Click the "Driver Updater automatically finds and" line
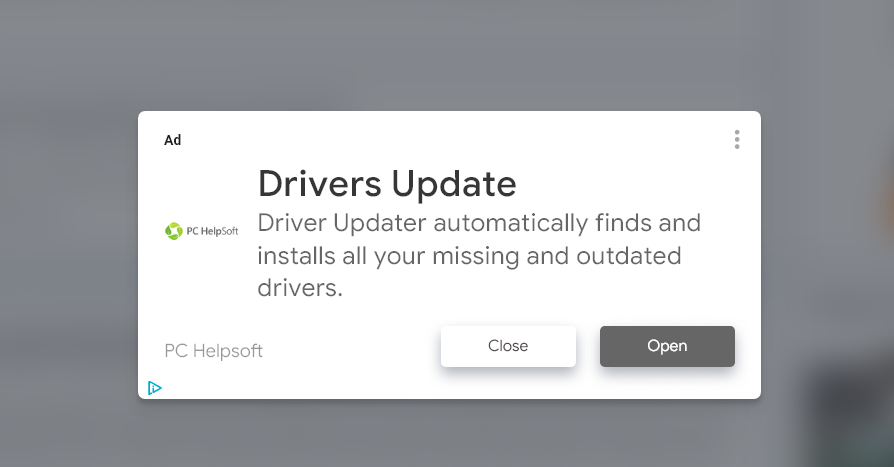This screenshot has height=467, width=894. click(479, 223)
